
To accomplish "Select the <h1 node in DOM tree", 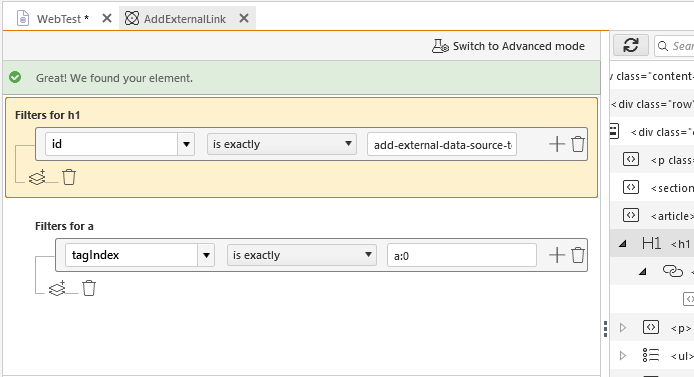I will (x=681, y=244).
